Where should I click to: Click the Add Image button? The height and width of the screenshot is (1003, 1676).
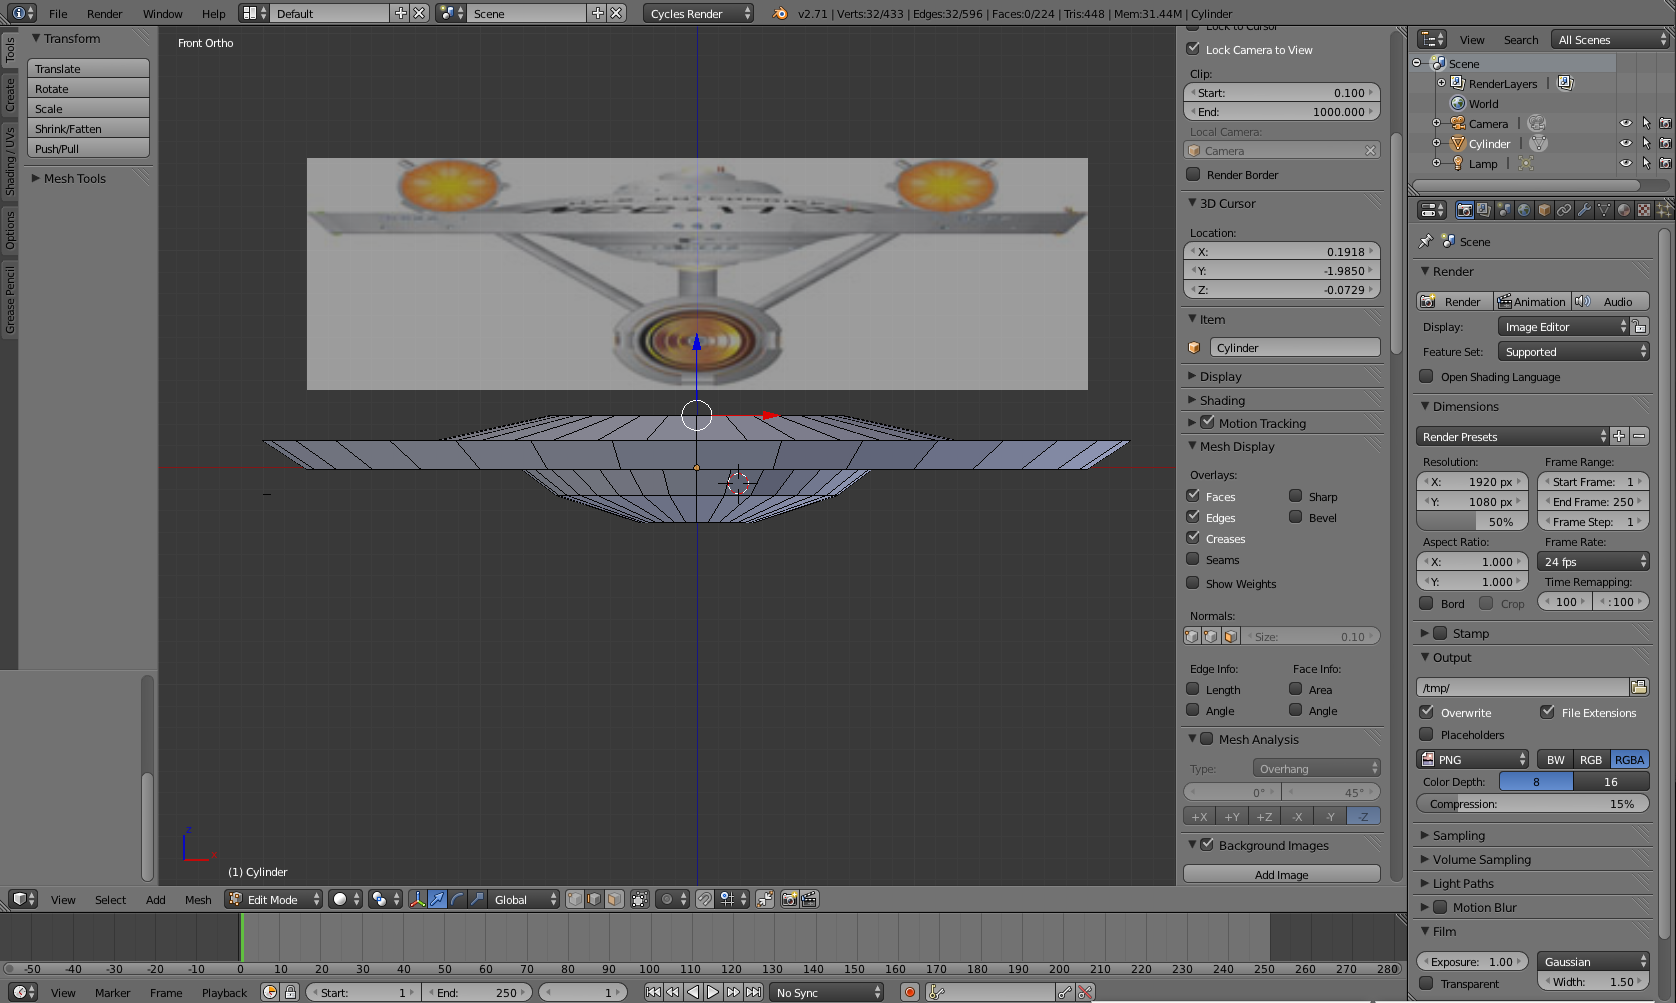pos(1282,874)
